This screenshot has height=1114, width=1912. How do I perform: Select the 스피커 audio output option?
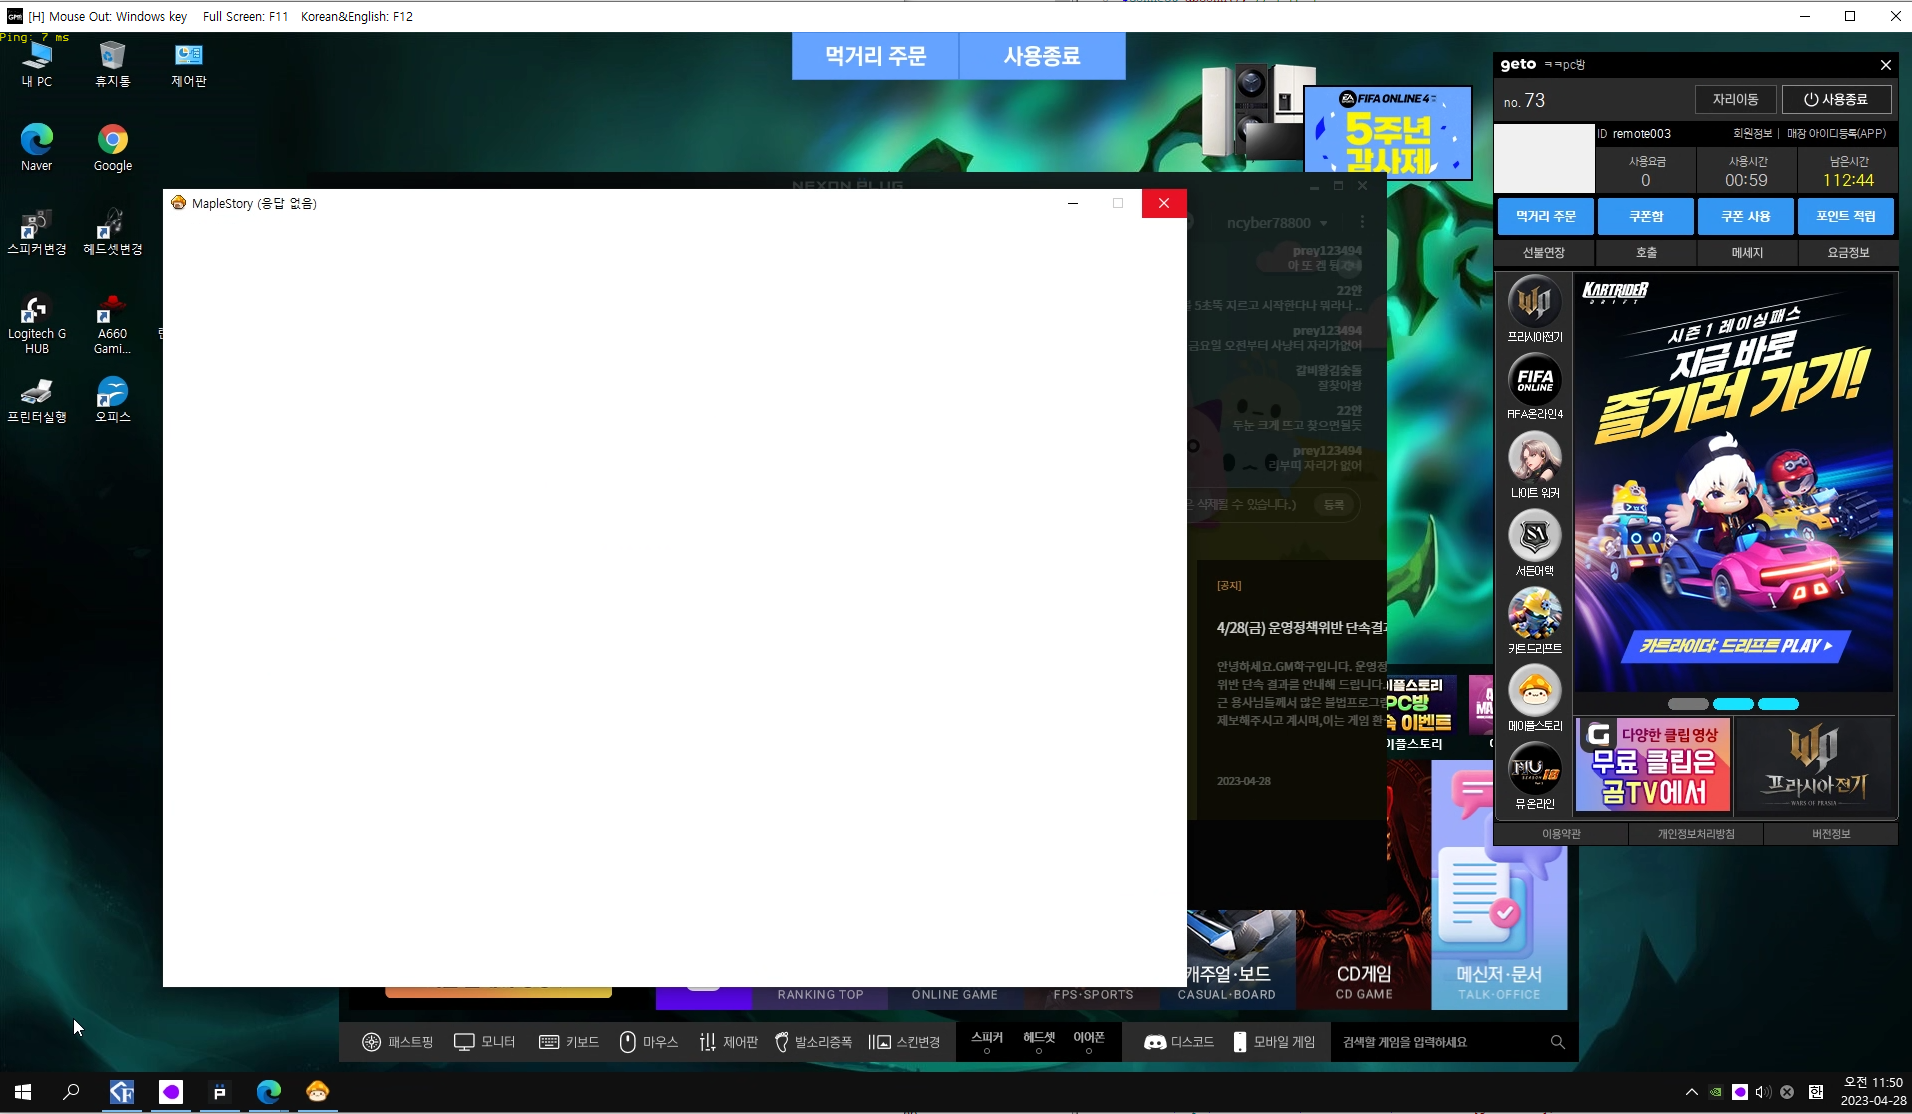(986, 1042)
